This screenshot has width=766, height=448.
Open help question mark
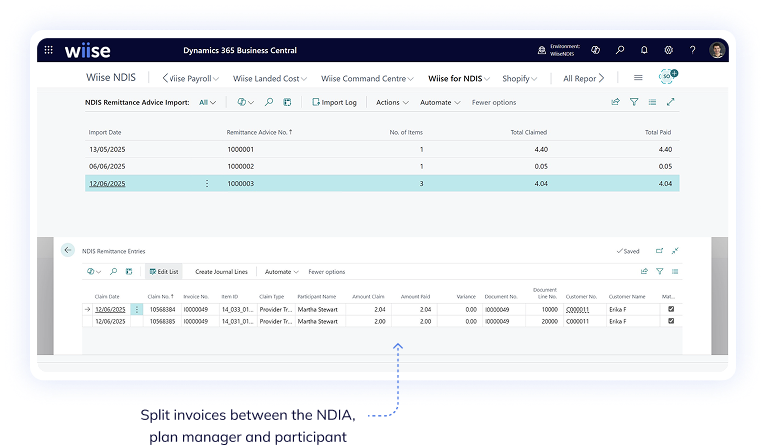pyautogui.click(x=692, y=50)
